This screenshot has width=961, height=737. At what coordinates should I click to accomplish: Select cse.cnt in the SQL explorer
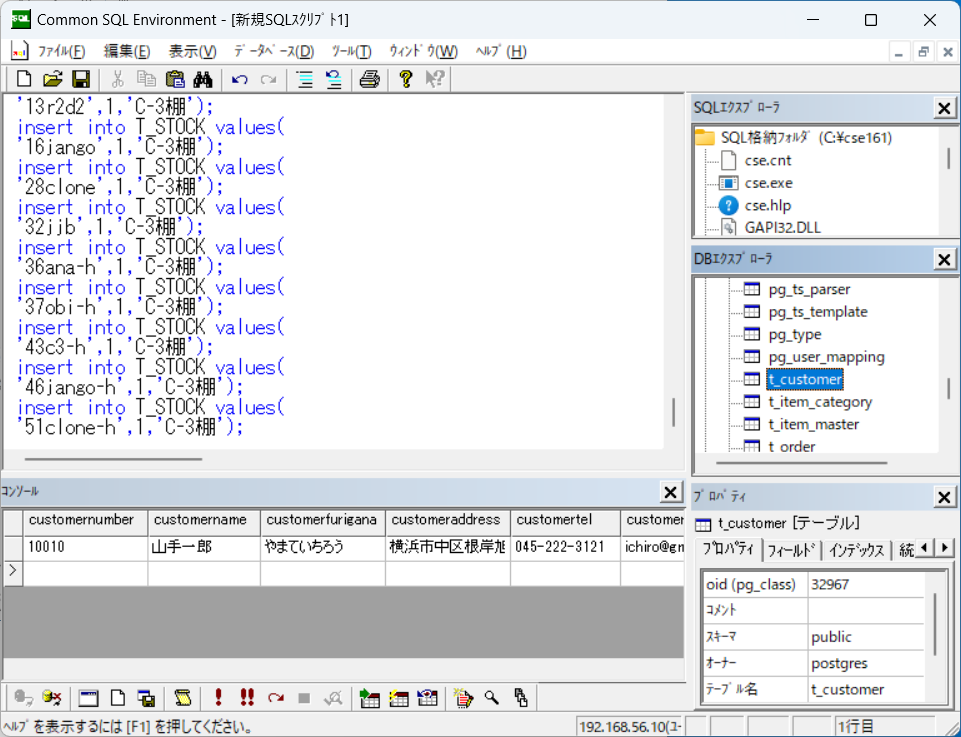[x=767, y=161]
